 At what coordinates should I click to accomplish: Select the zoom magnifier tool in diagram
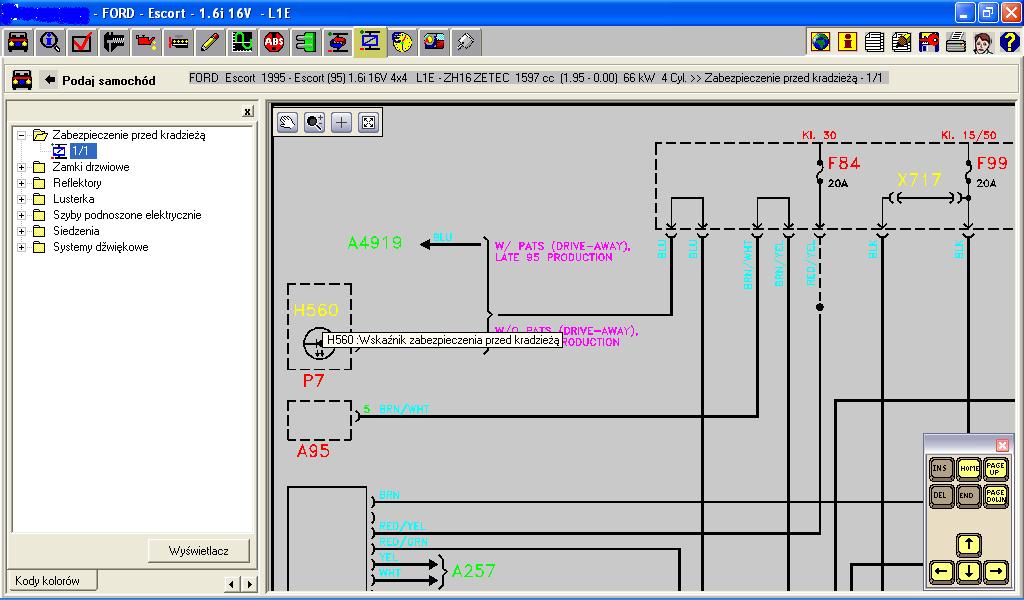pyautogui.click(x=314, y=122)
